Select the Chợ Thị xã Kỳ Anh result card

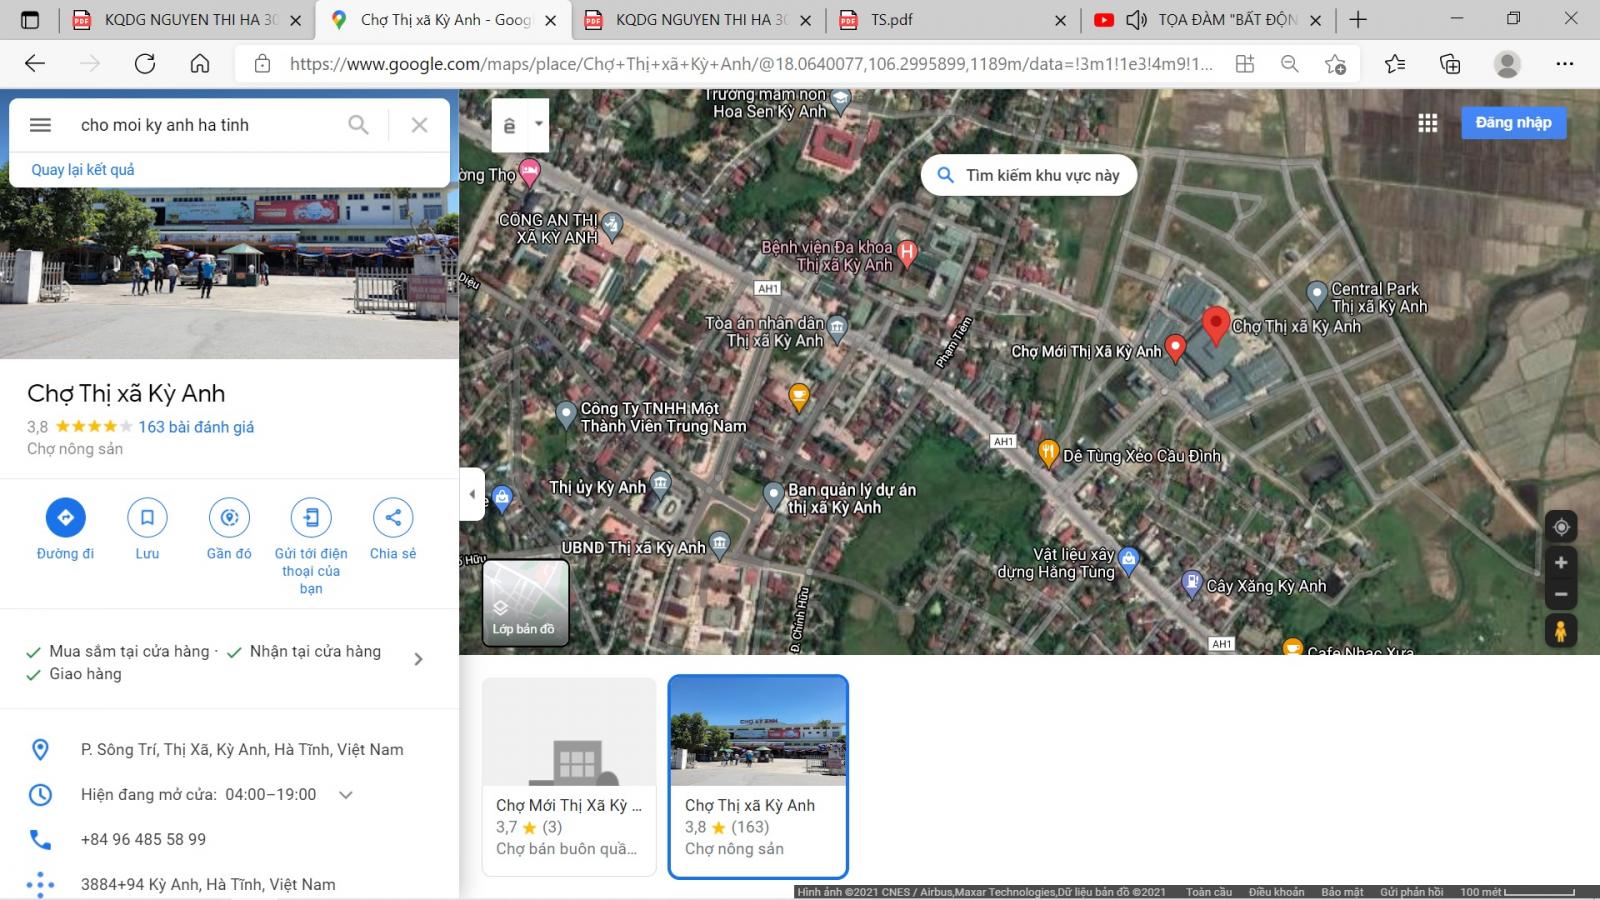click(x=758, y=777)
